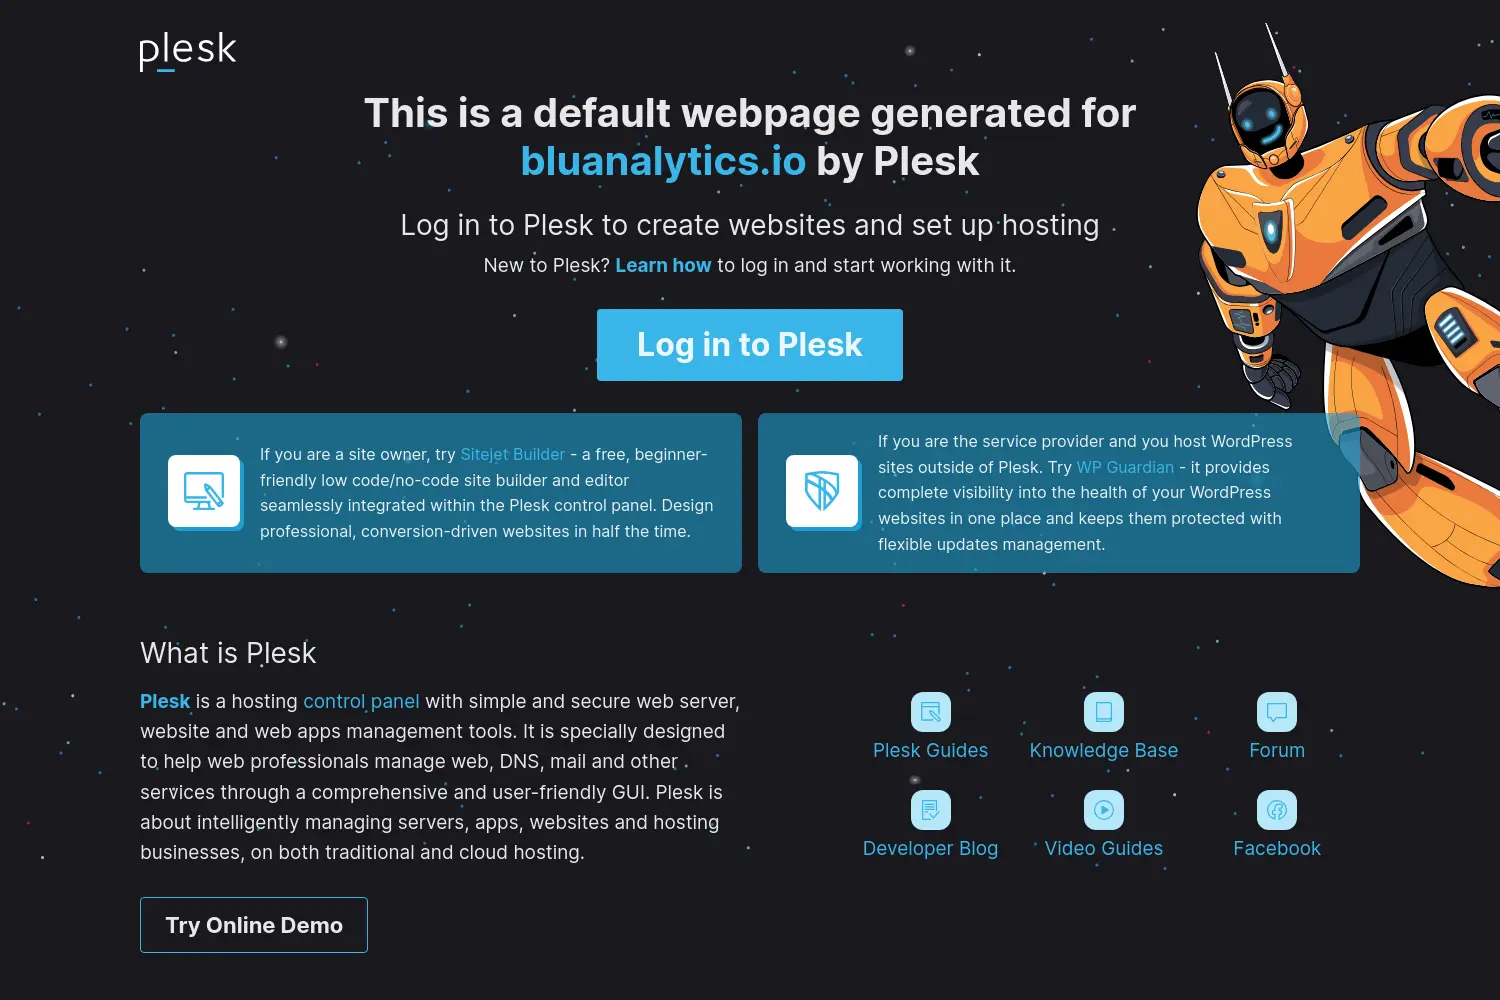Open the Developer Blog icon
Viewport: 1500px width, 1000px height.
point(931,810)
